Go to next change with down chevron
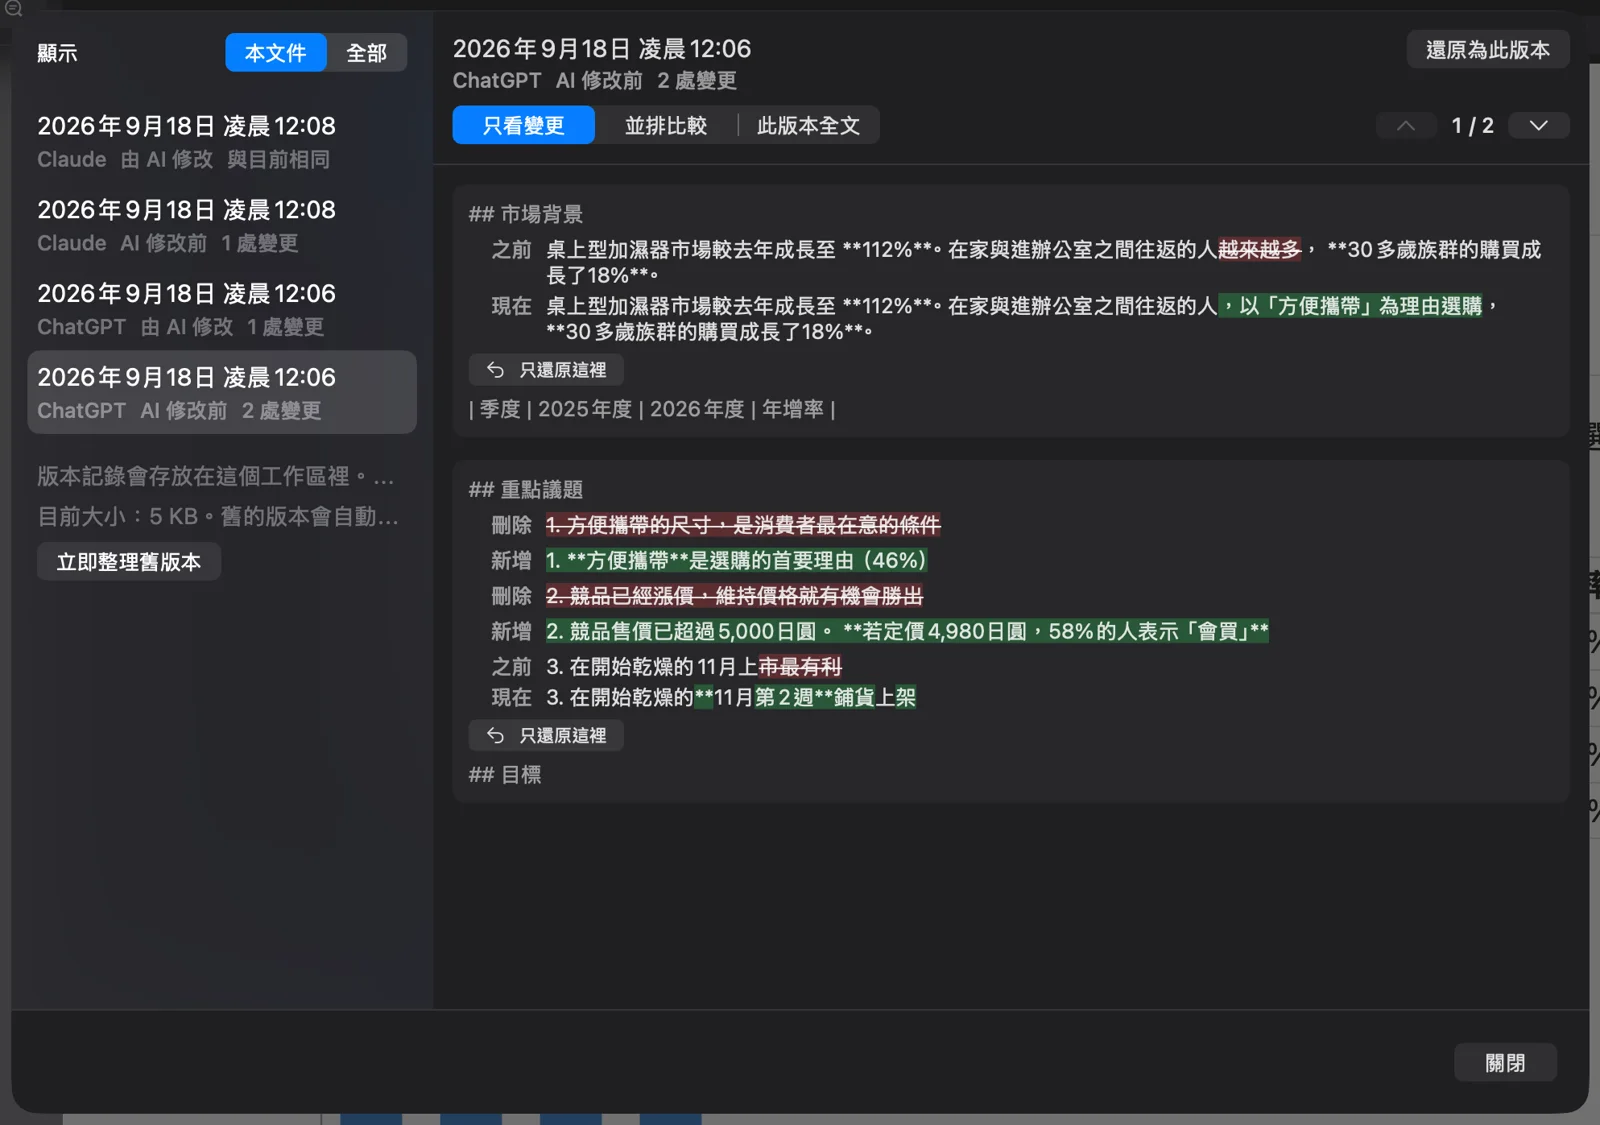Screen dimensions: 1600x1125 coord(1538,126)
